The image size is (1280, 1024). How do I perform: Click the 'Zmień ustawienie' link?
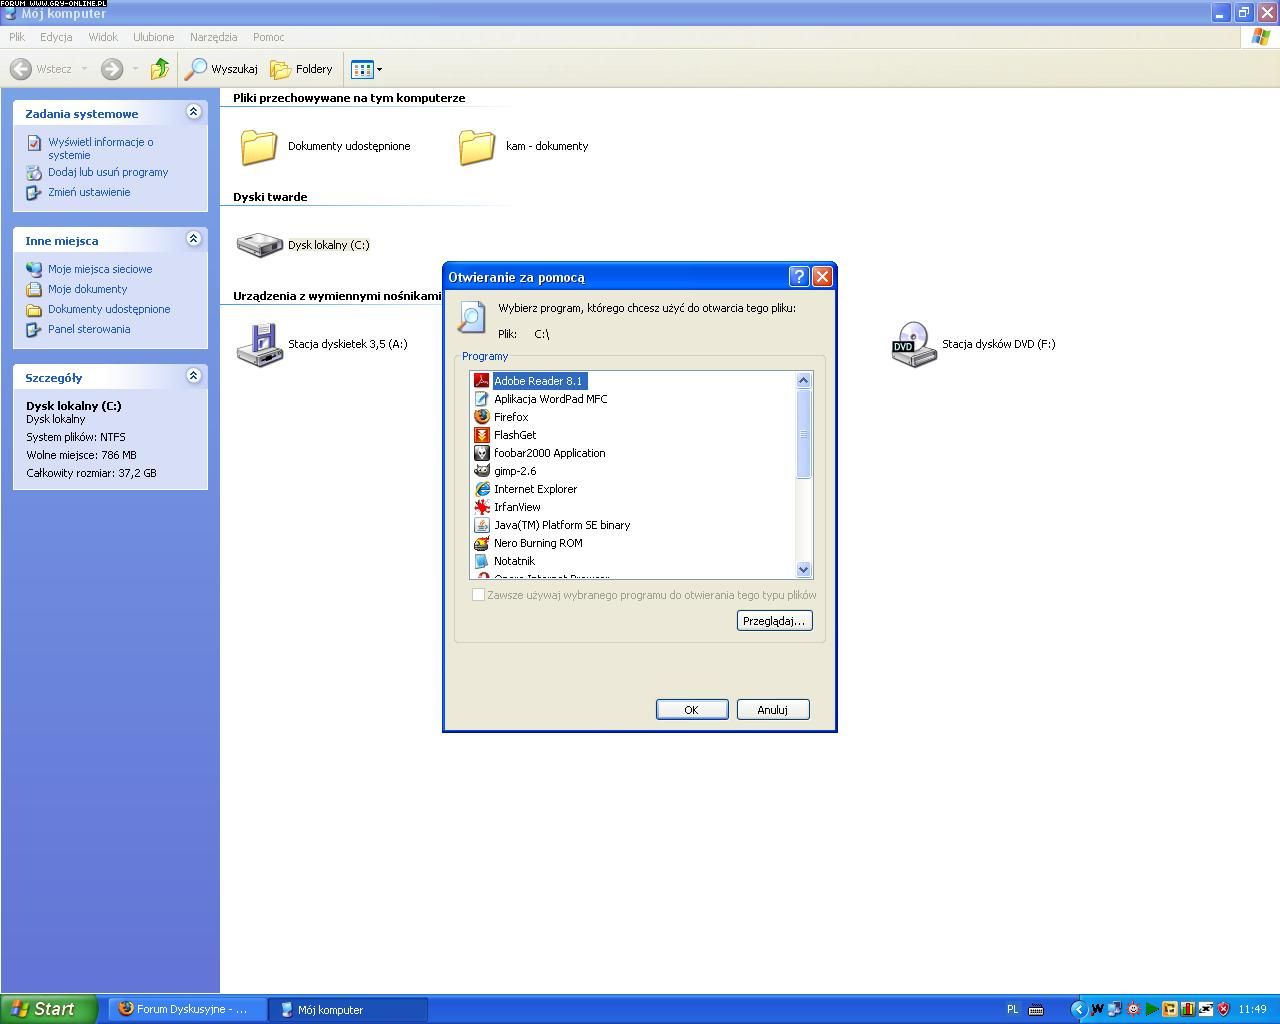click(x=89, y=192)
